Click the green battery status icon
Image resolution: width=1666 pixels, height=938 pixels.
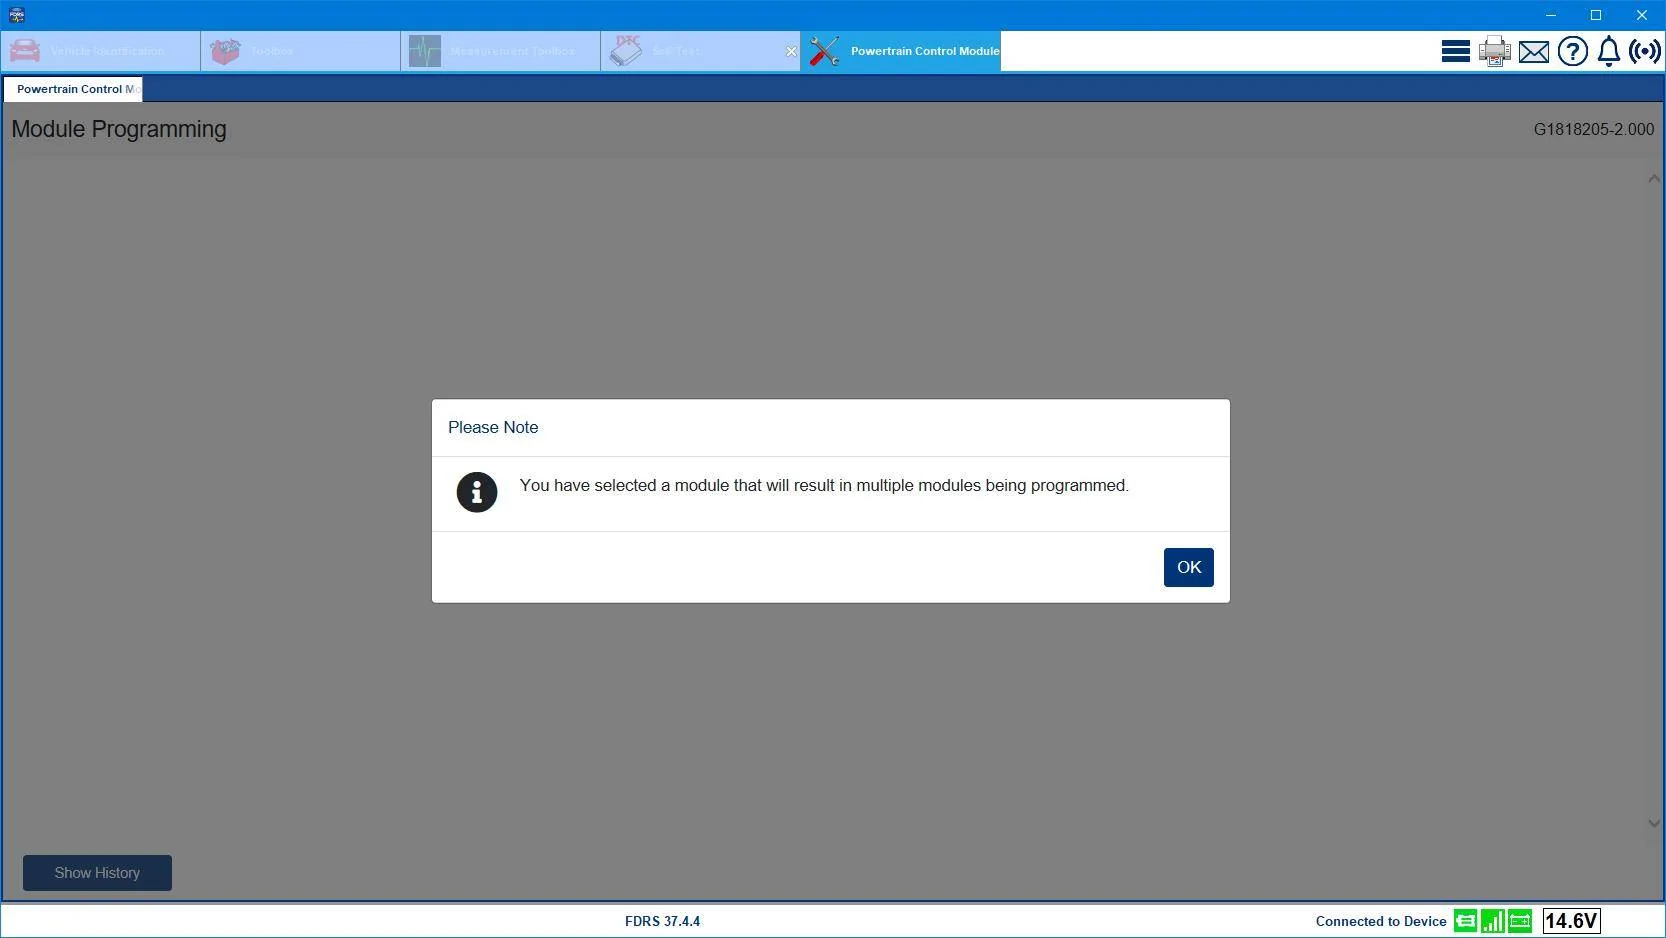point(1520,921)
